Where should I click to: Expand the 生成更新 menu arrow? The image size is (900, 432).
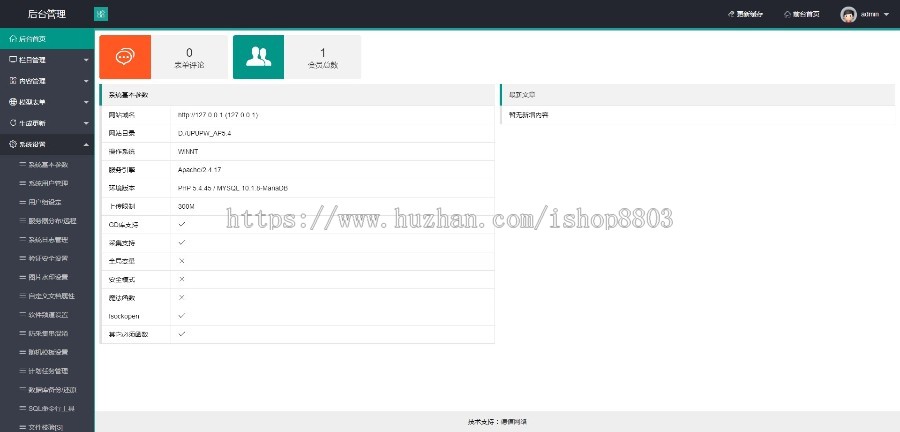[x=86, y=124]
